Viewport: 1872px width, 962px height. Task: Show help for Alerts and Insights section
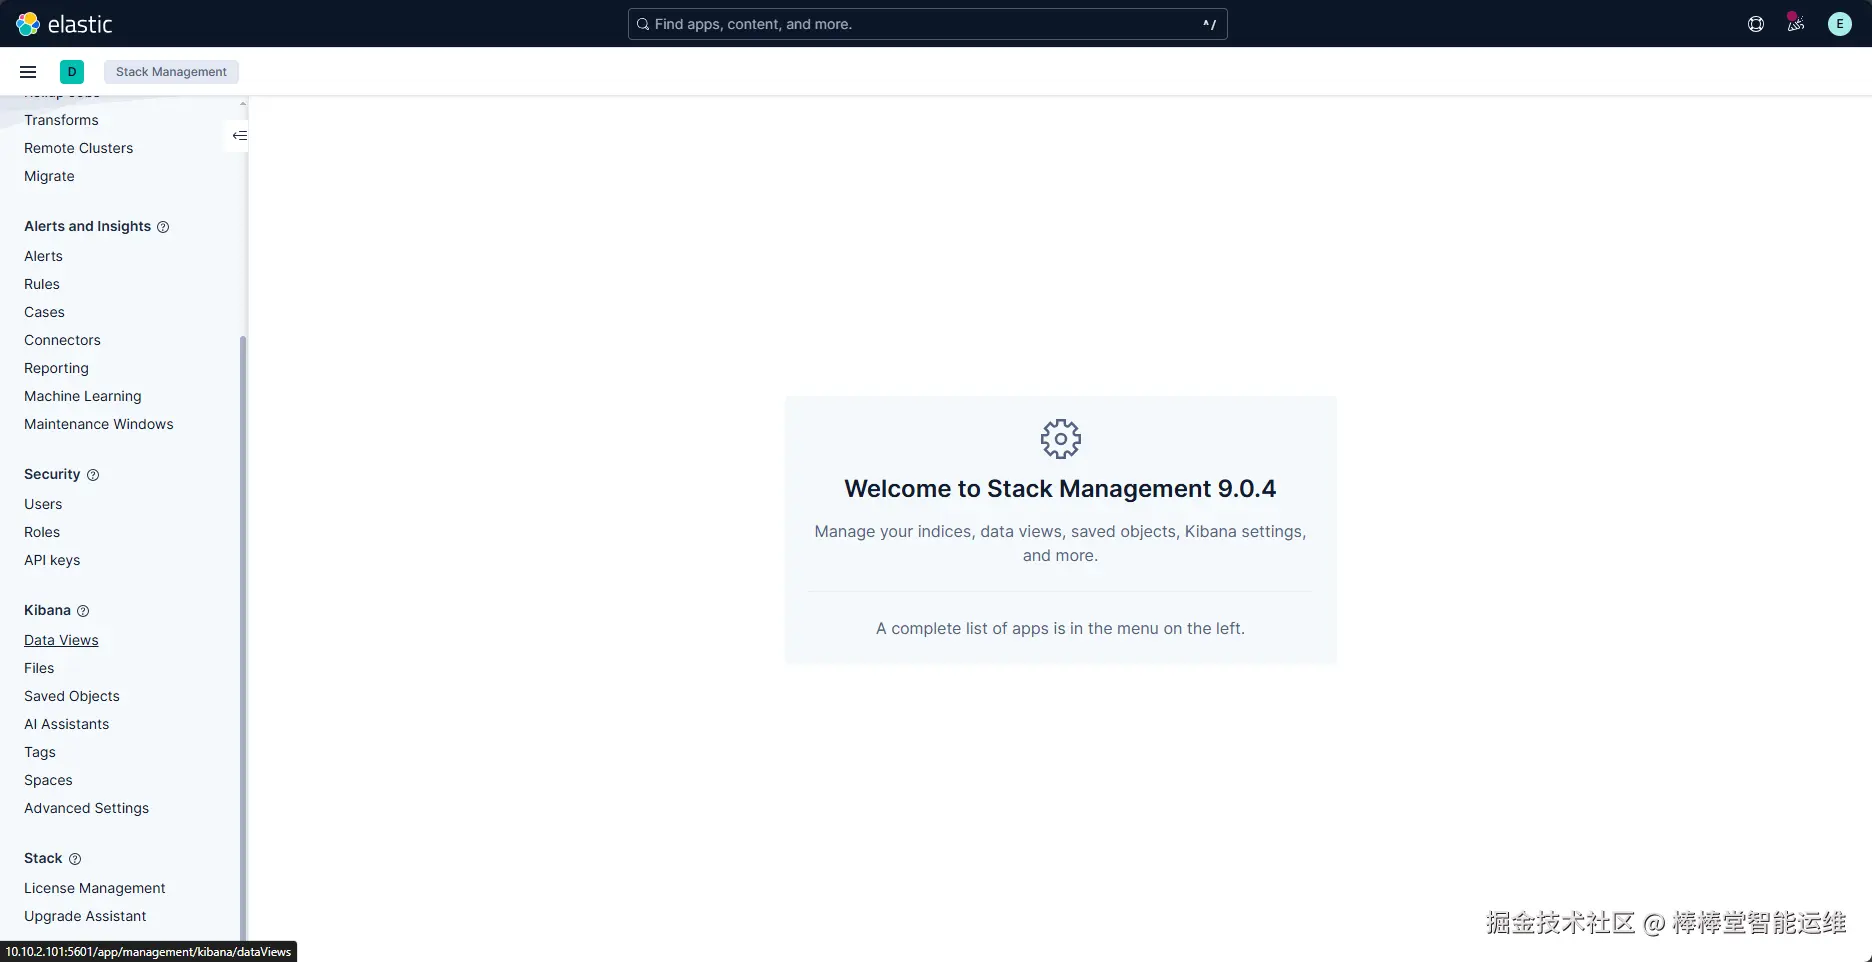[x=163, y=227]
